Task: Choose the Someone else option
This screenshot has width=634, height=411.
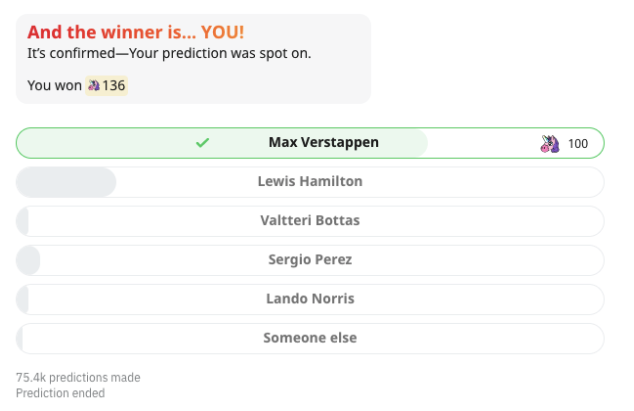Action: tap(310, 338)
